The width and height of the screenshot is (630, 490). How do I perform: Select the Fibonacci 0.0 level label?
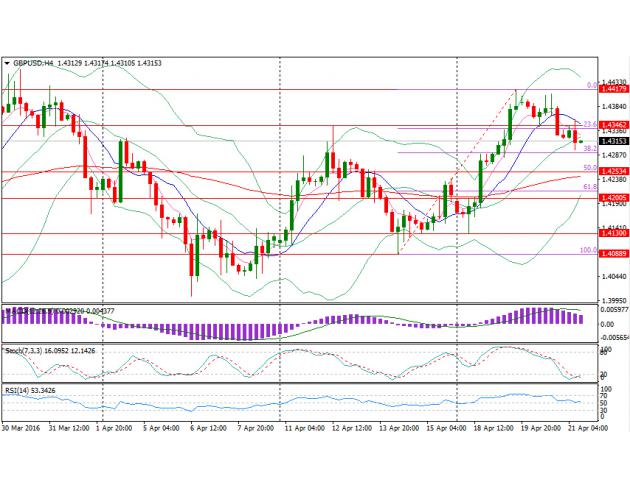pos(592,85)
